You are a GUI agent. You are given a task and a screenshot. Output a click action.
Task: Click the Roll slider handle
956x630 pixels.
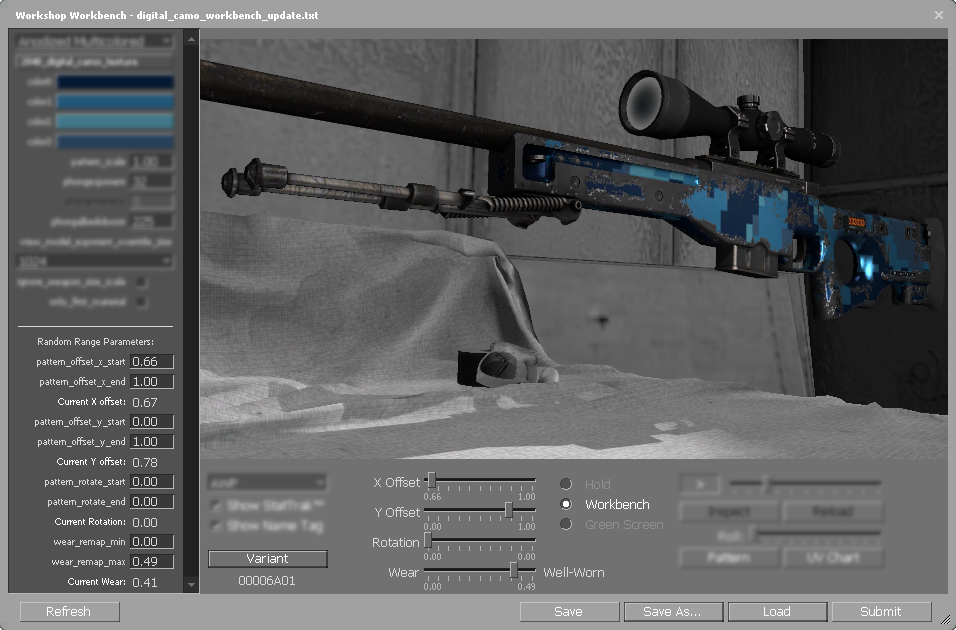[x=754, y=534]
